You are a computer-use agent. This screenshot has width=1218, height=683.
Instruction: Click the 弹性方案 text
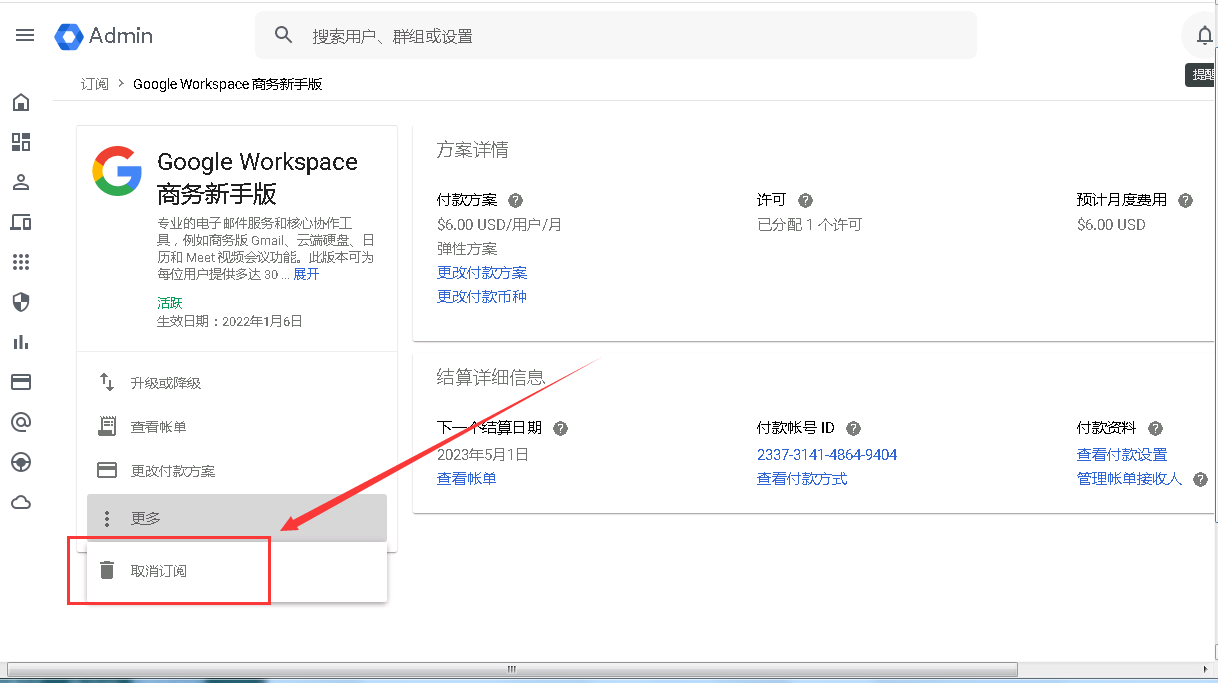tap(467, 249)
